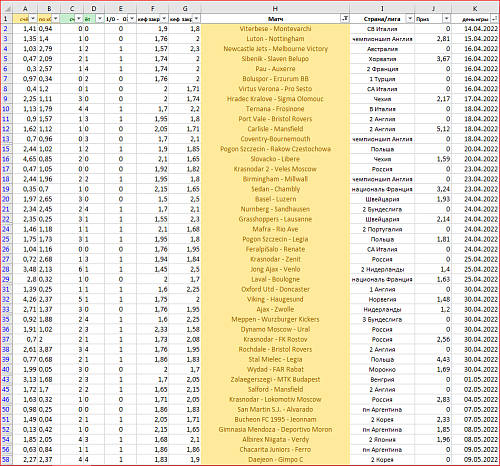Select column E by its header
This screenshot has width=500, height=466.
120,9
